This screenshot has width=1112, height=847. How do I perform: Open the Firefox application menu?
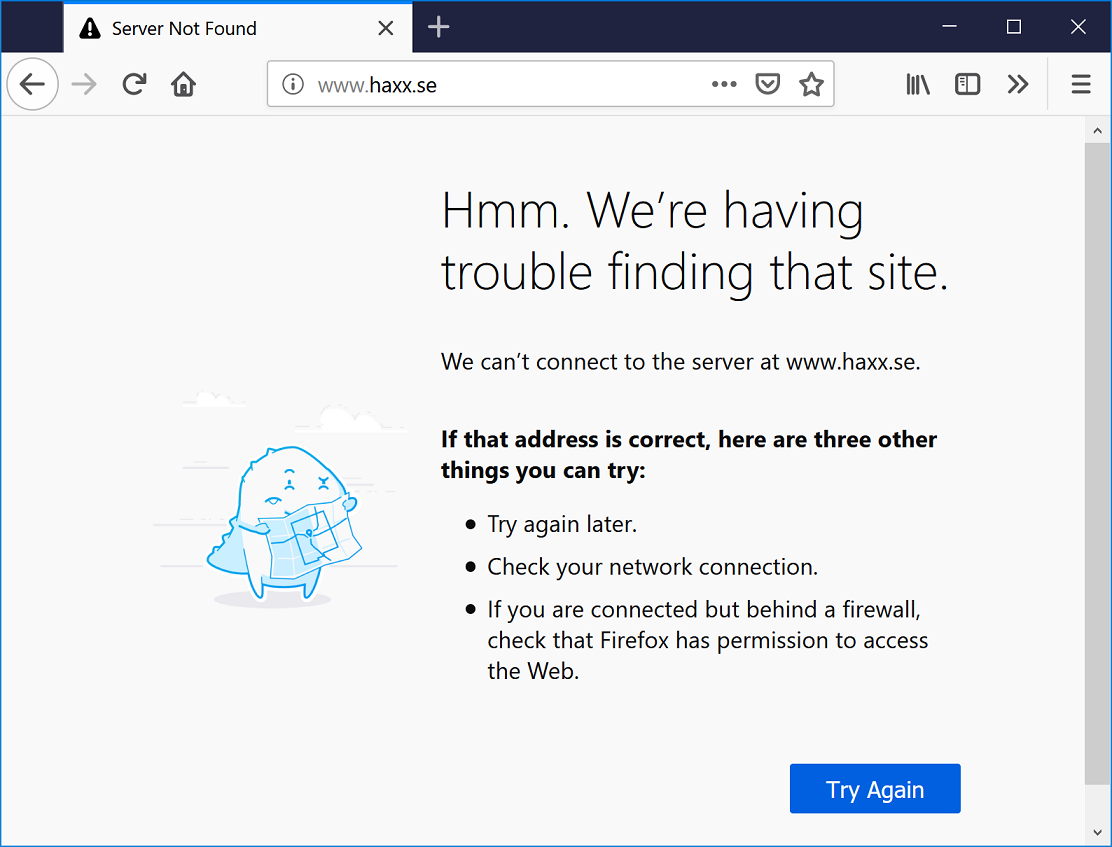click(x=1081, y=84)
